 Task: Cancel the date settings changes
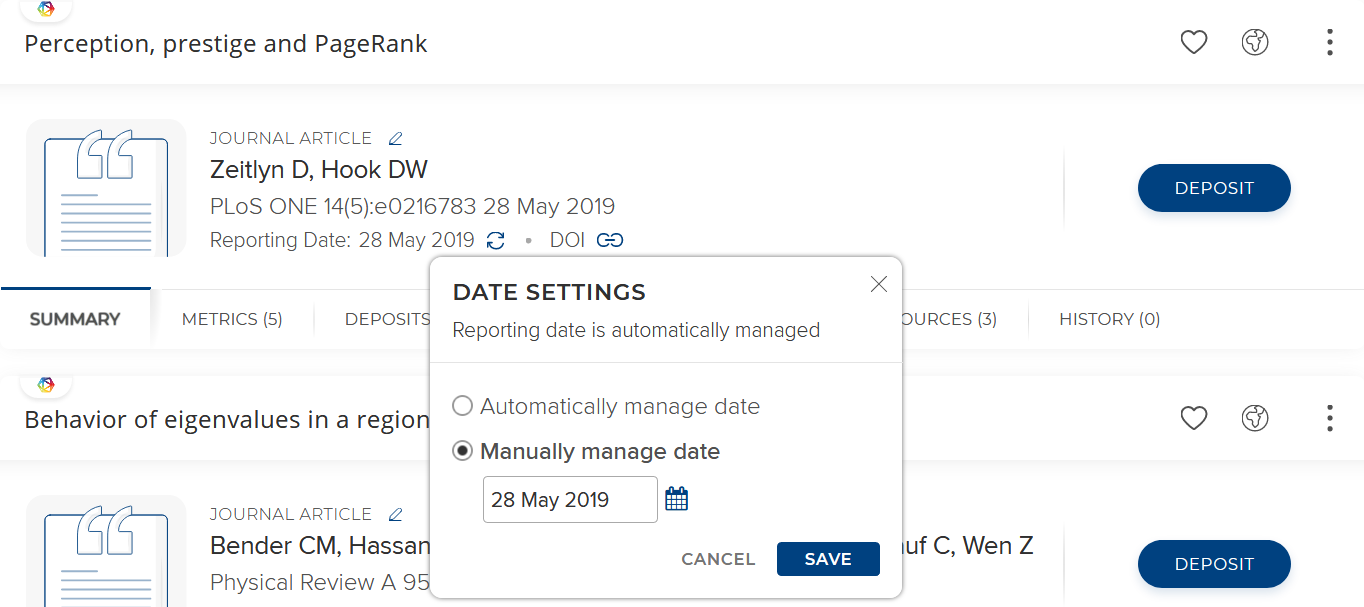click(x=718, y=559)
